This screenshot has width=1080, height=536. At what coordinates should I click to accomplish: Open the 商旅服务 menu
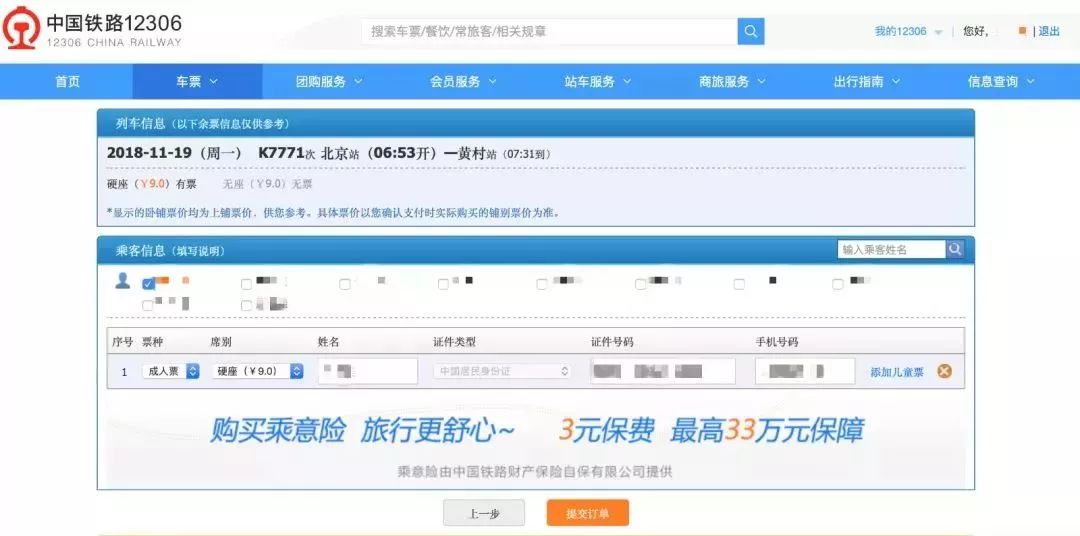[731, 81]
